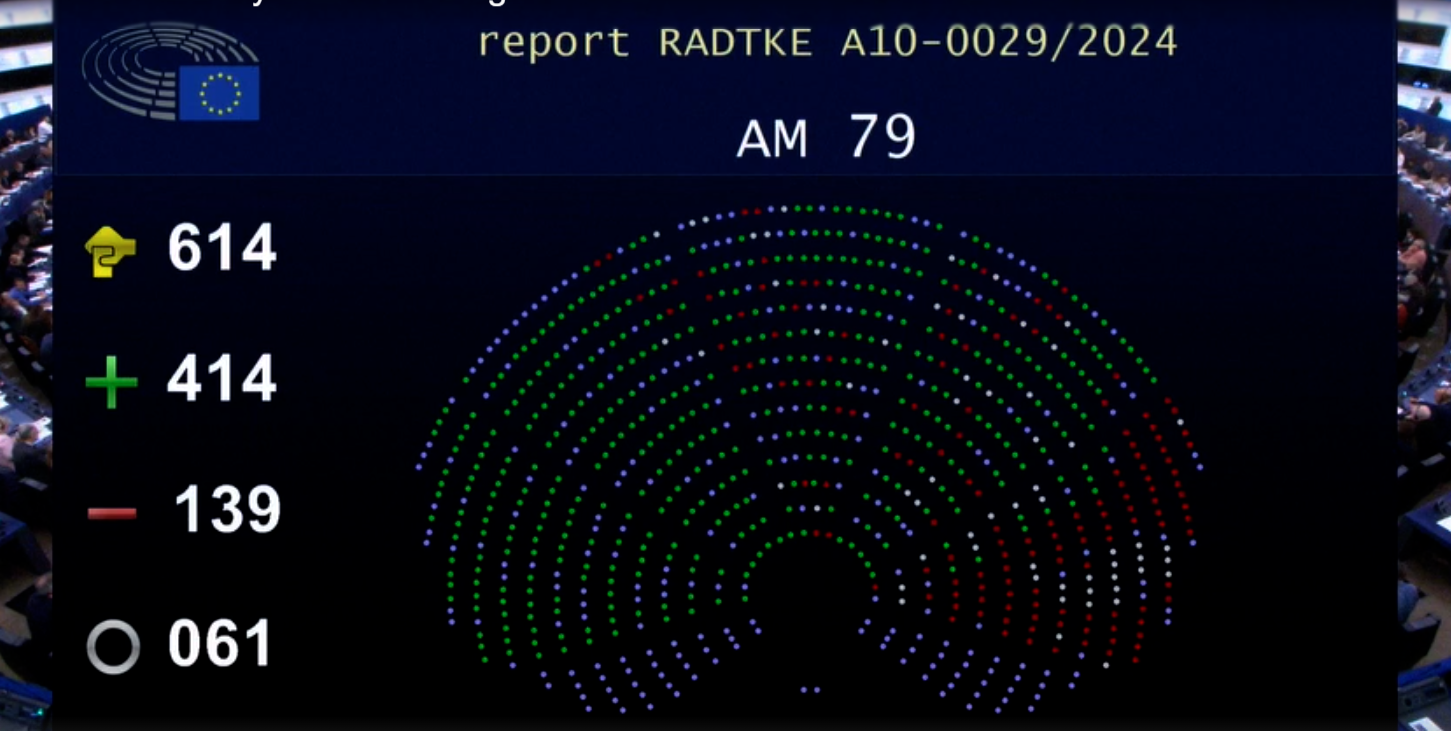Click the word RADTKE in the title
1451x731 pixels.
[735, 43]
